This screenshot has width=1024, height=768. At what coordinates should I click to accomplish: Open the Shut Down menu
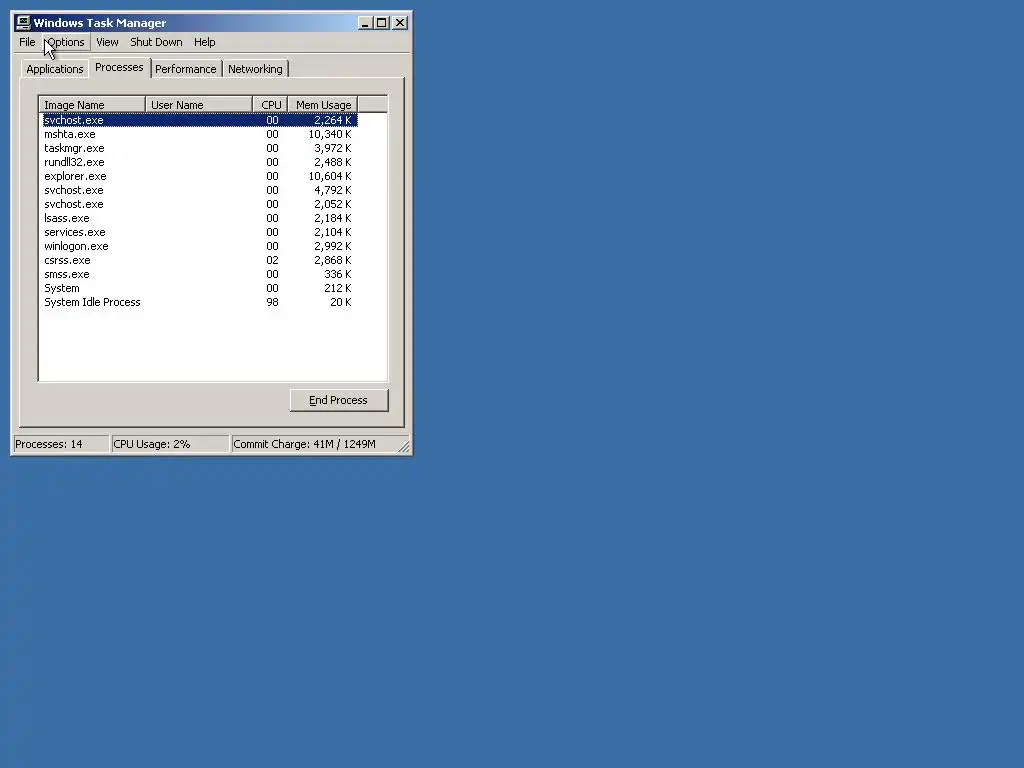pyautogui.click(x=156, y=42)
